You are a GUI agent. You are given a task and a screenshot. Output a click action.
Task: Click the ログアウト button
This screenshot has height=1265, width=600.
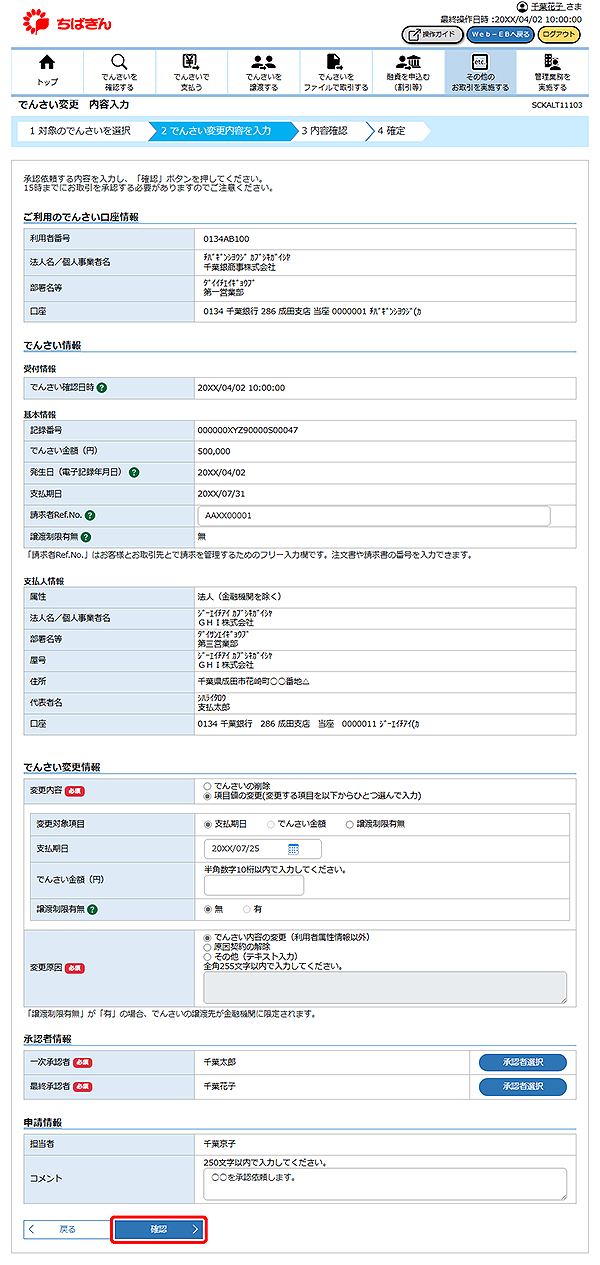pos(558,34)
